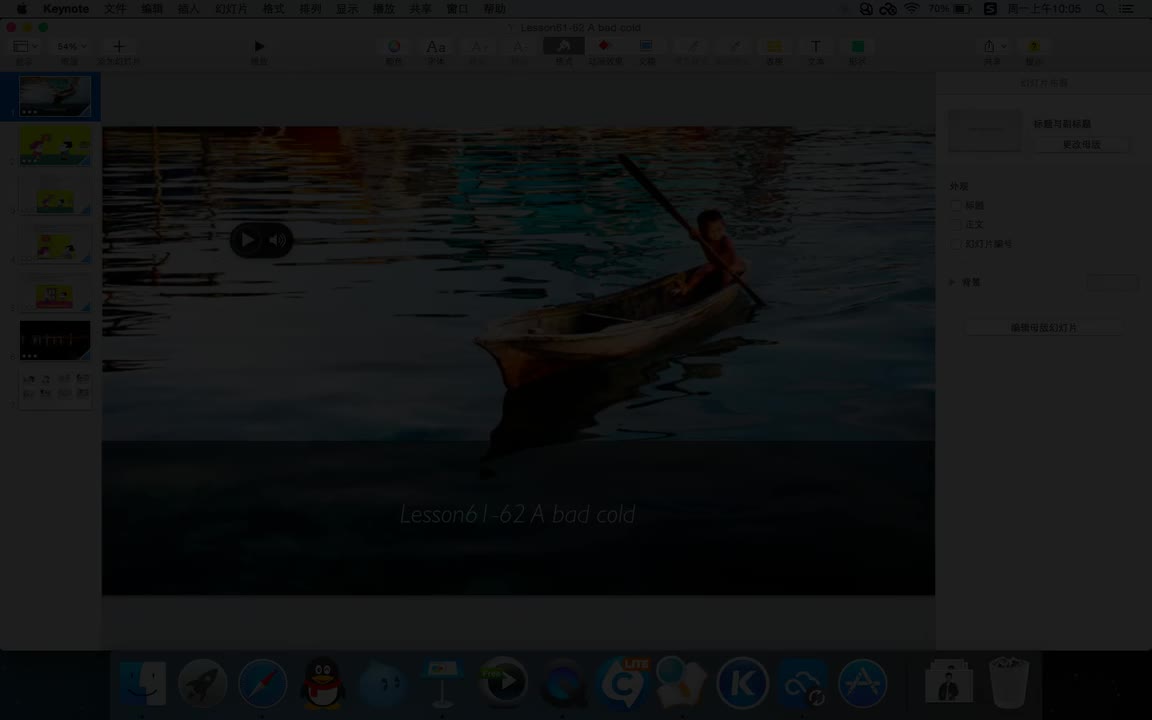The image size is (1152, 720).
Task: Open the Aa Fonts toolbar button
Action: [436, 46]
